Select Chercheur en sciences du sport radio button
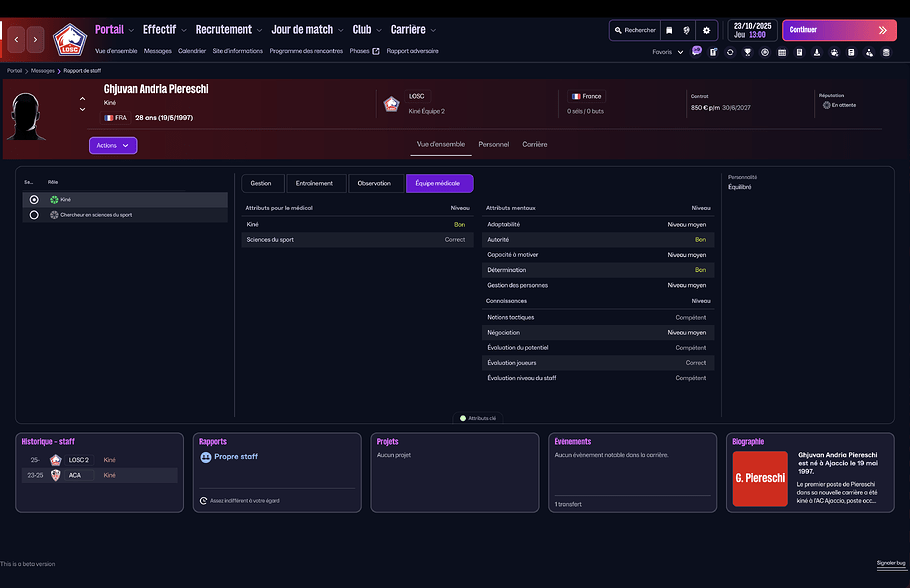Image resolution: width=910 pixels, height=588 pixels. pyautogui.click(x=34, y=215)
